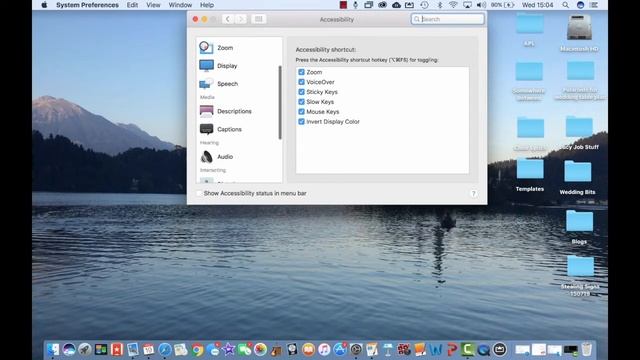Toggle Invert Display Color checkbox
Image resolution: width=640 pixels, height=360 pixels.
(x=301, y=122)
